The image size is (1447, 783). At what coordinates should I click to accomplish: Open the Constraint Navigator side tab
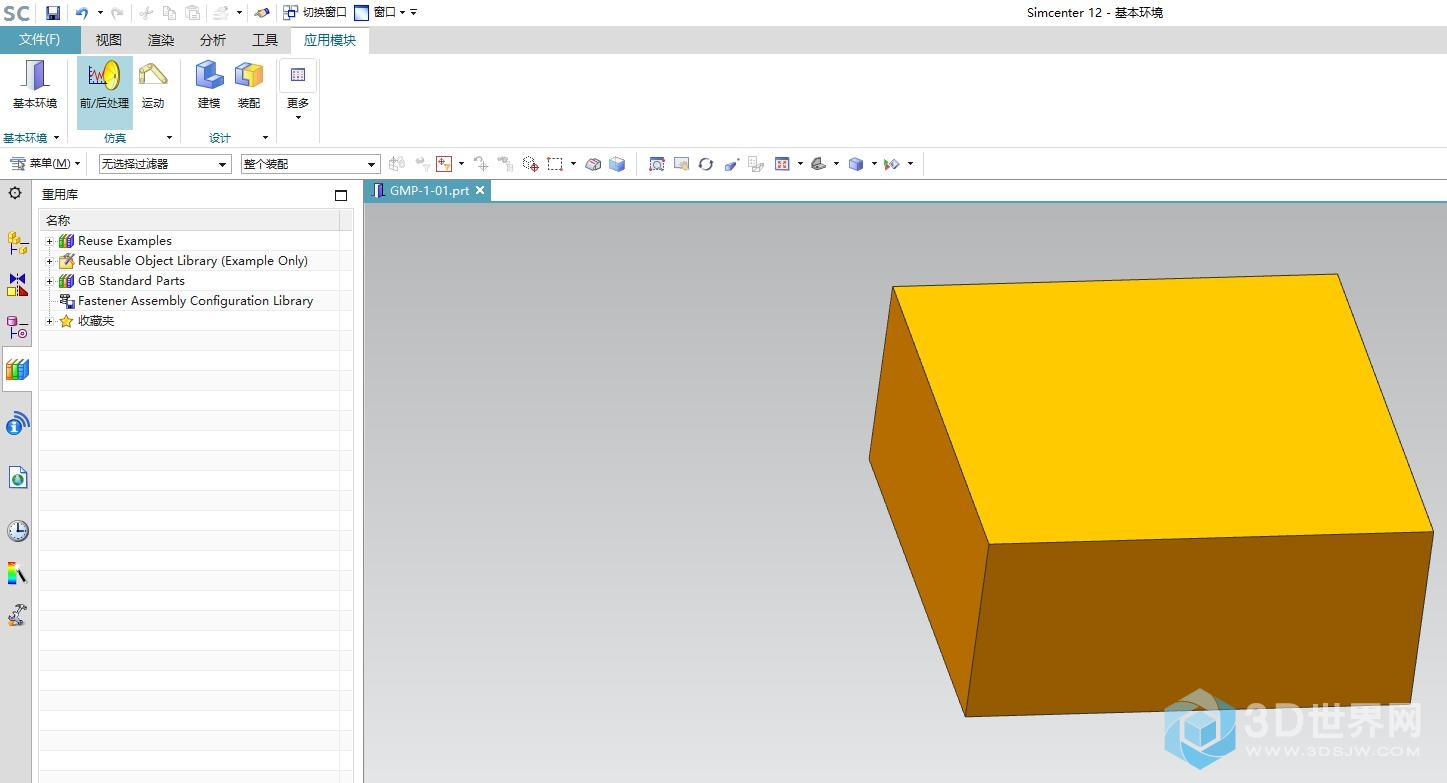[17, 285]
